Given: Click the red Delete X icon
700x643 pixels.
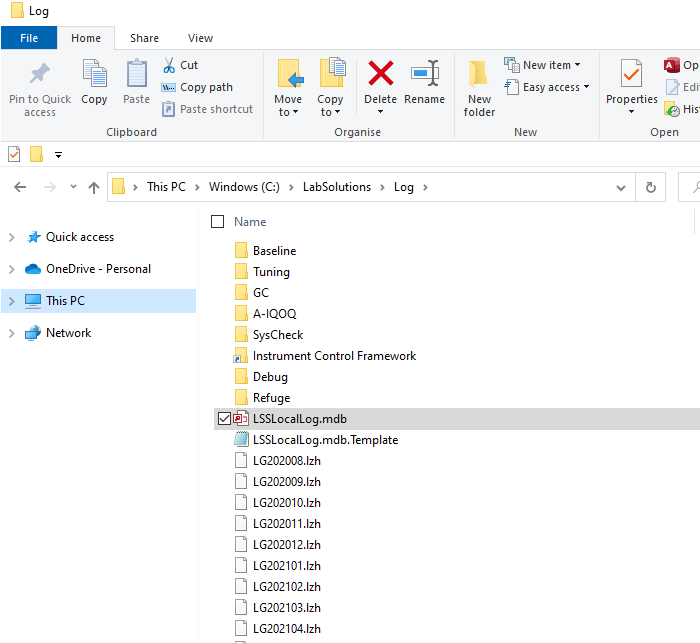Looking at the screenshot, I should (x=380, y=73).
